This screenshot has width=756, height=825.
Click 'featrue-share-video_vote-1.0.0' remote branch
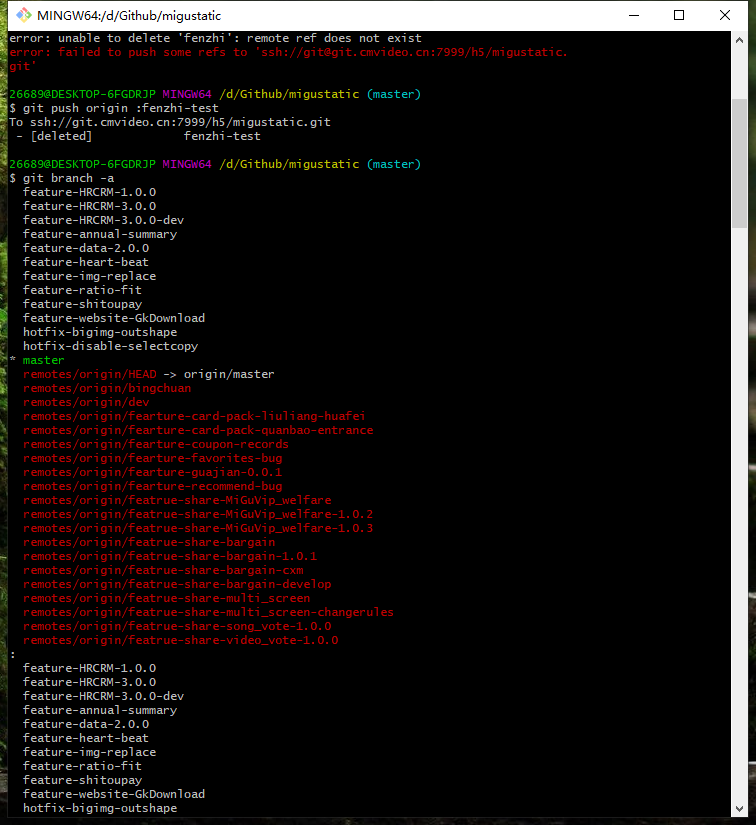180,640
